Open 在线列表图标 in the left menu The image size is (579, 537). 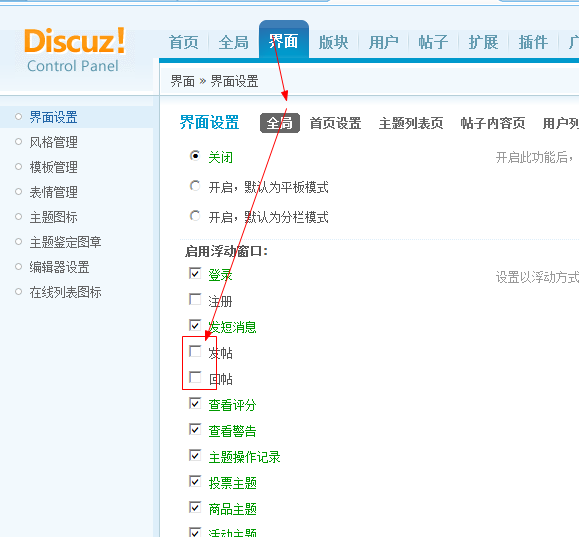coord(65,292)
